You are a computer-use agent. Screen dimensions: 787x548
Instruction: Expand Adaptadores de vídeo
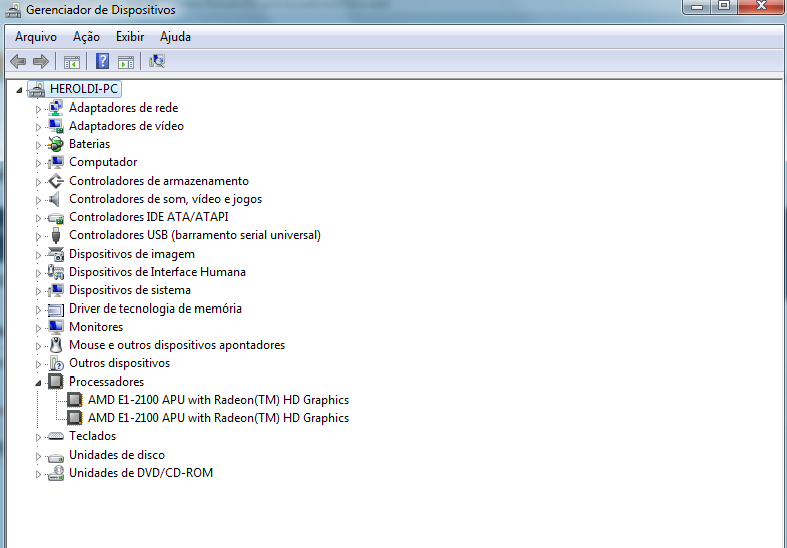click(38, 127)
